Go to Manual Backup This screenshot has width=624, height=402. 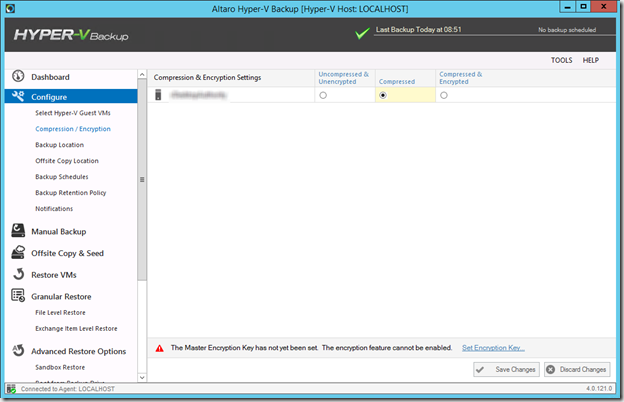pyautogui.click(x=58, y=232)
